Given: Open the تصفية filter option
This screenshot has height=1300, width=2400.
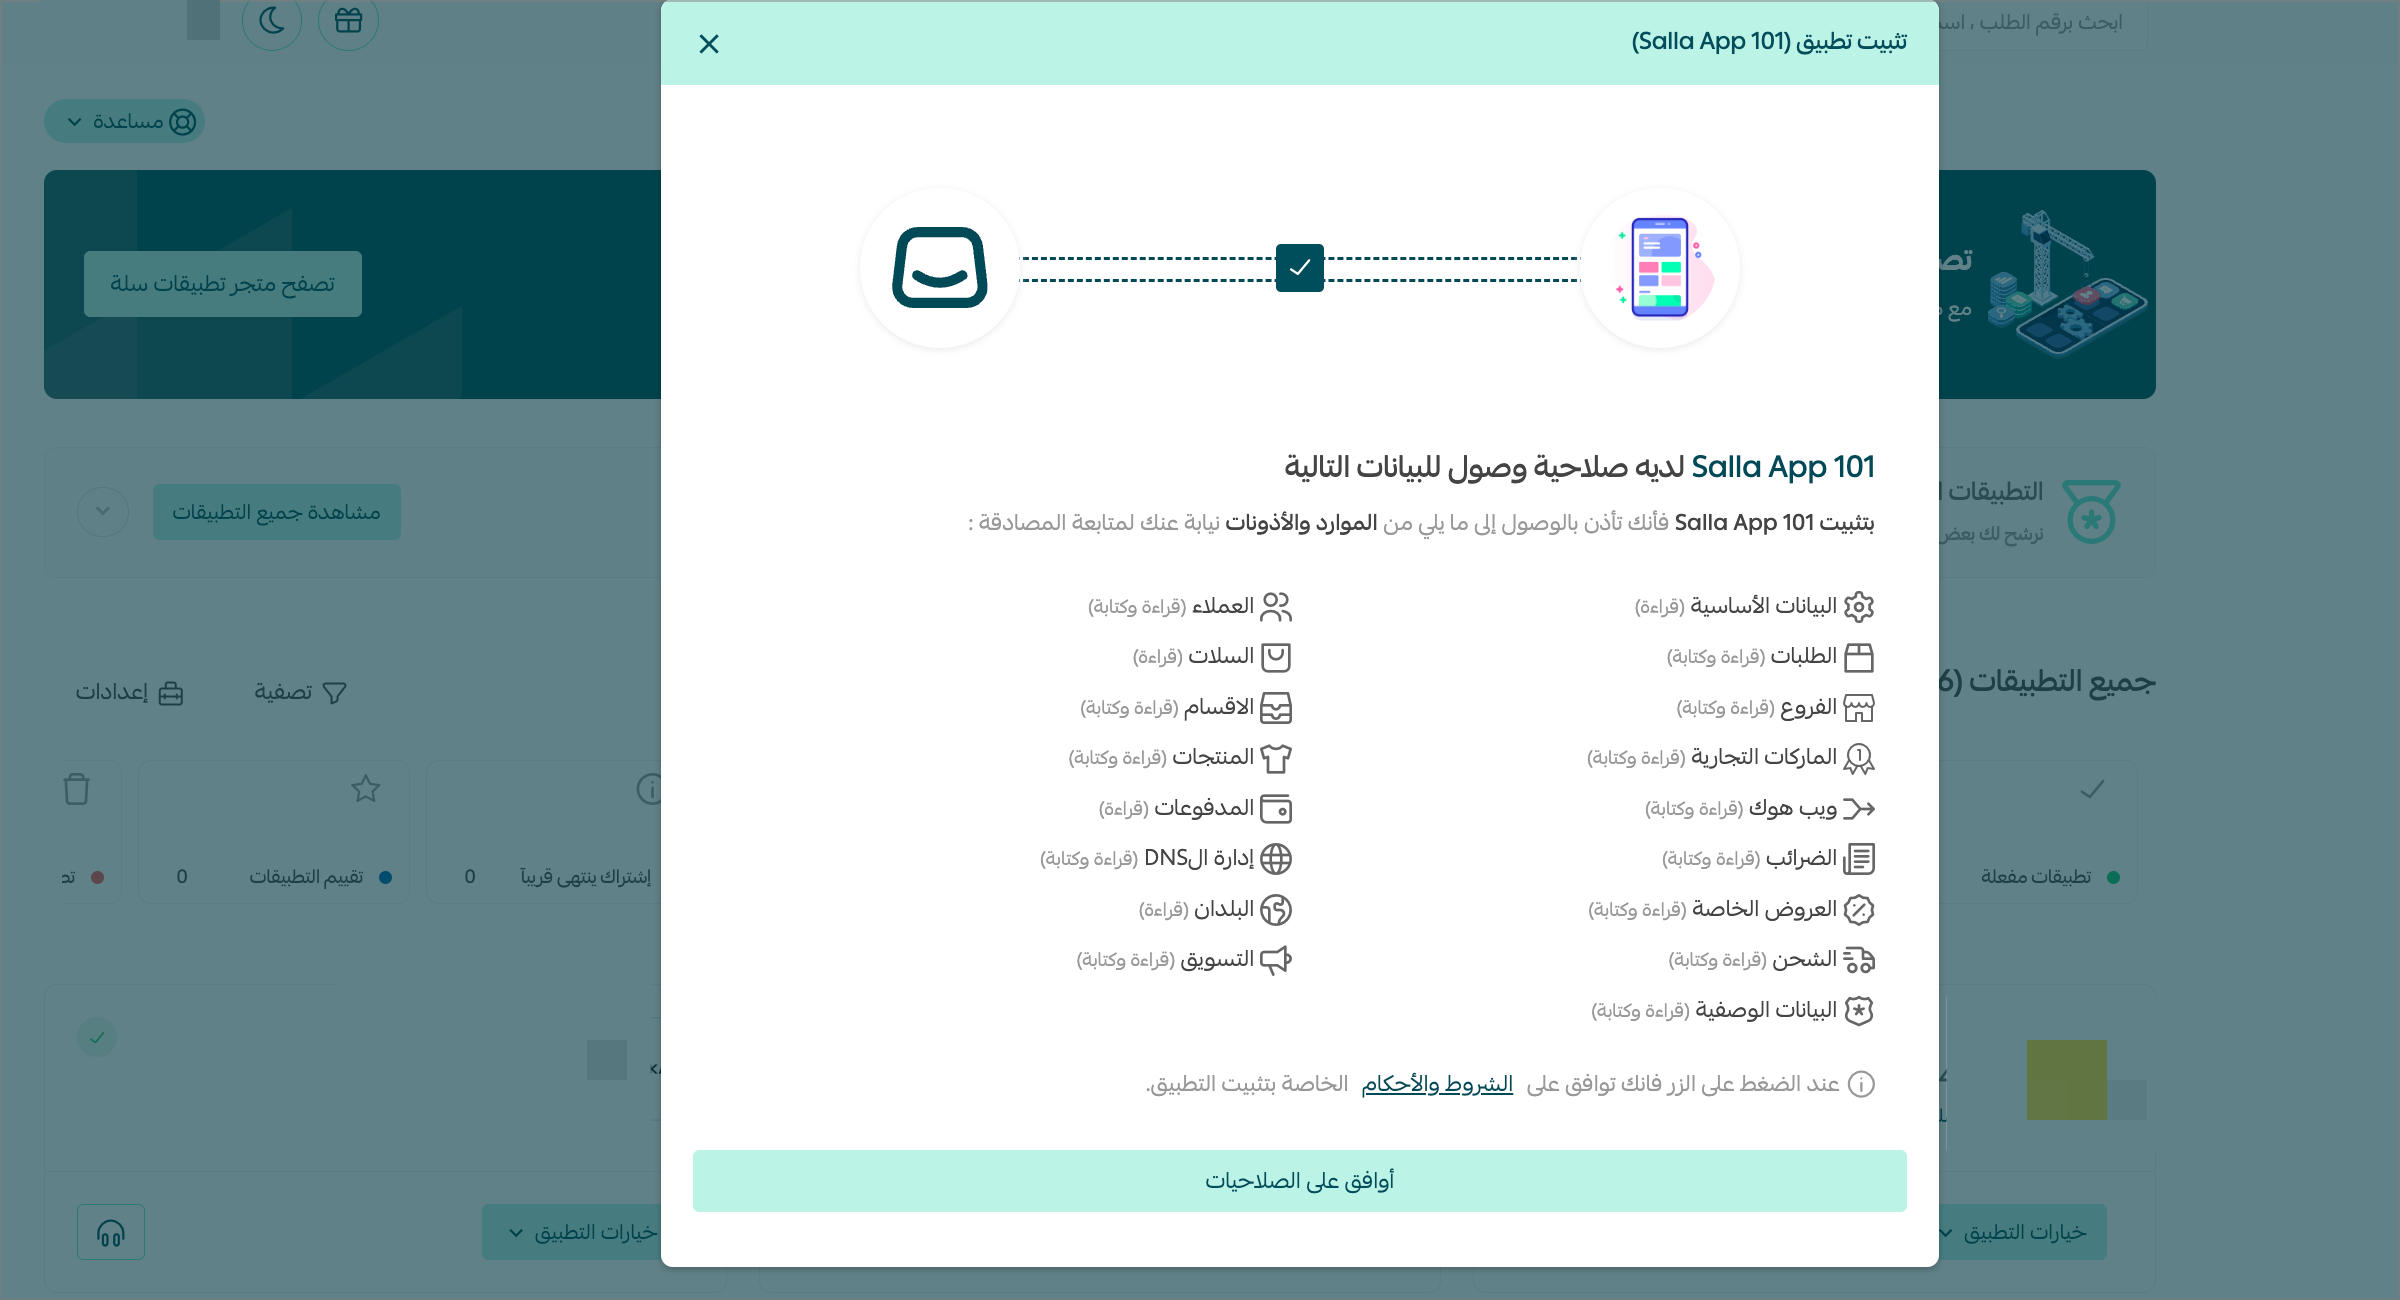Looking at the screenshot, I should tap(300, 692).
